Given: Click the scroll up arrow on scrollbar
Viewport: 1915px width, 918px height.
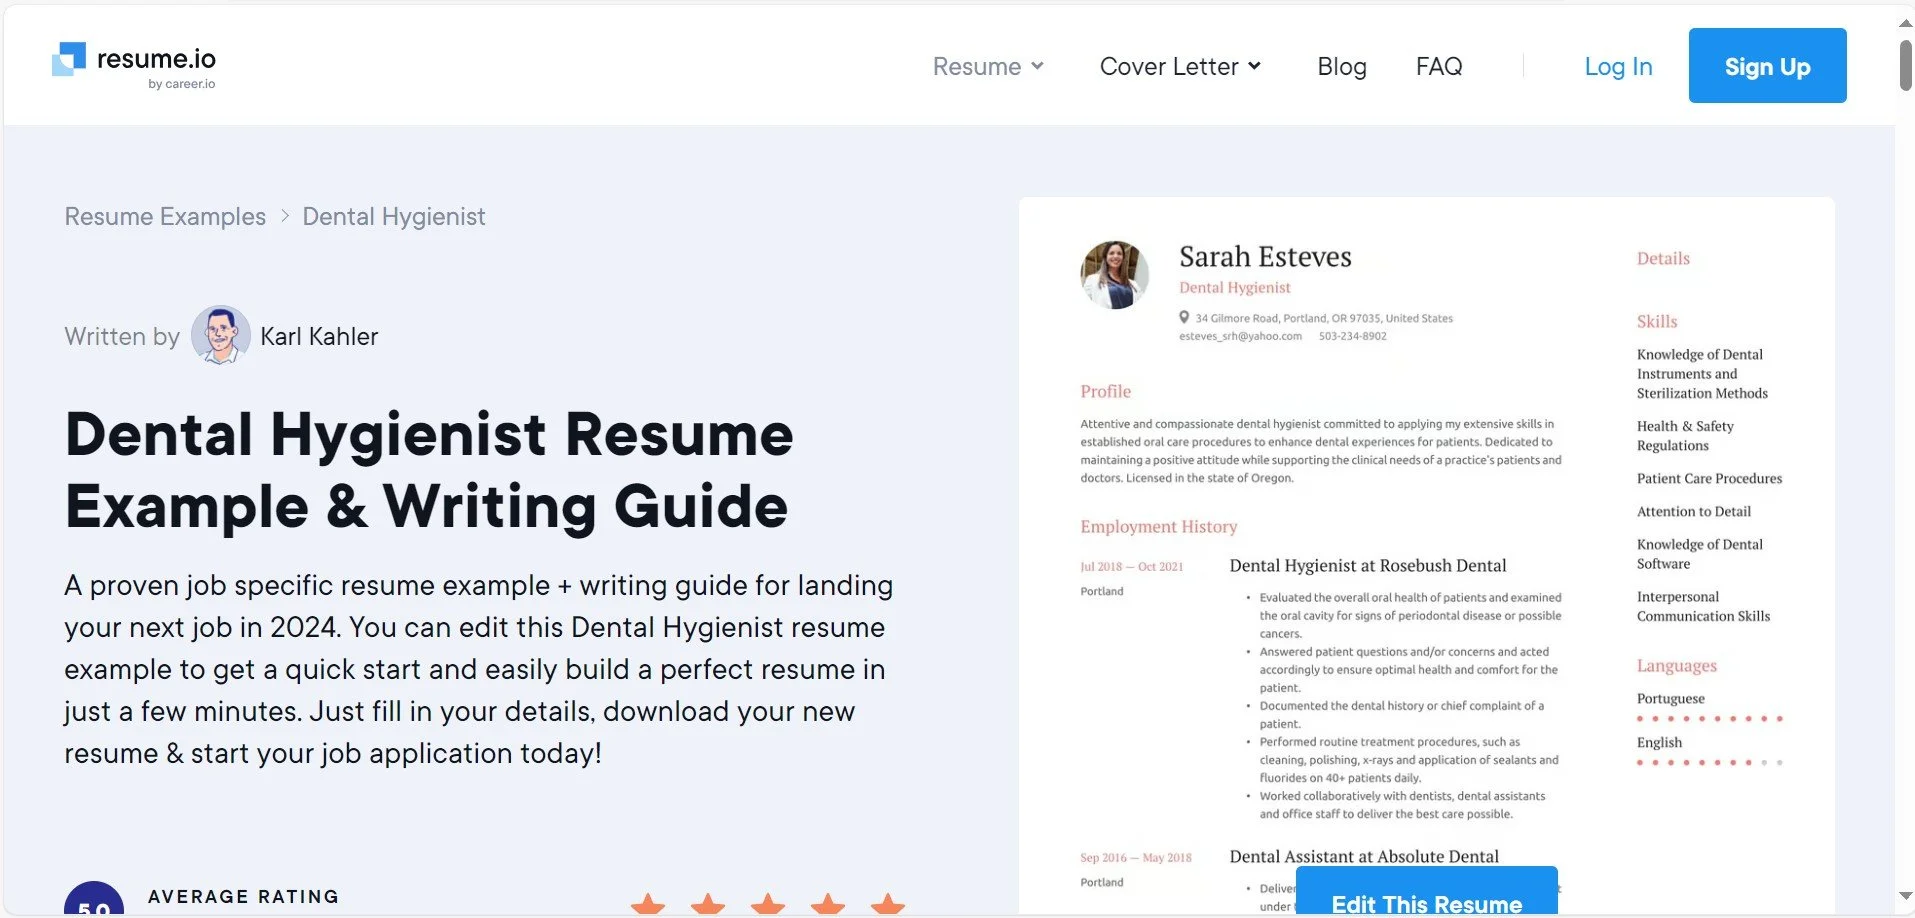Looking at the screenshot, I should [x=1905, y=22].
